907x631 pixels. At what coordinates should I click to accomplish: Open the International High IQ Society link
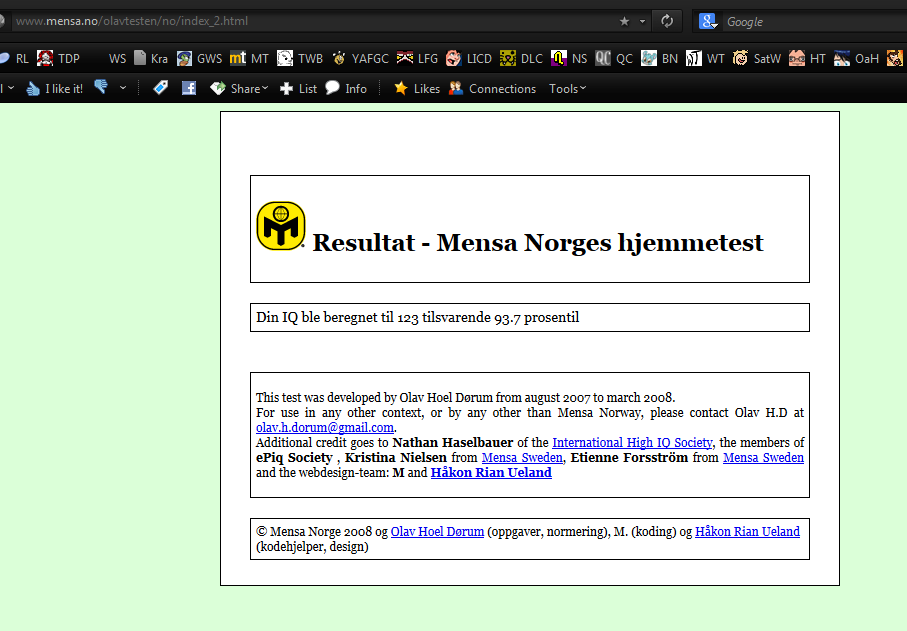(632, 442)
